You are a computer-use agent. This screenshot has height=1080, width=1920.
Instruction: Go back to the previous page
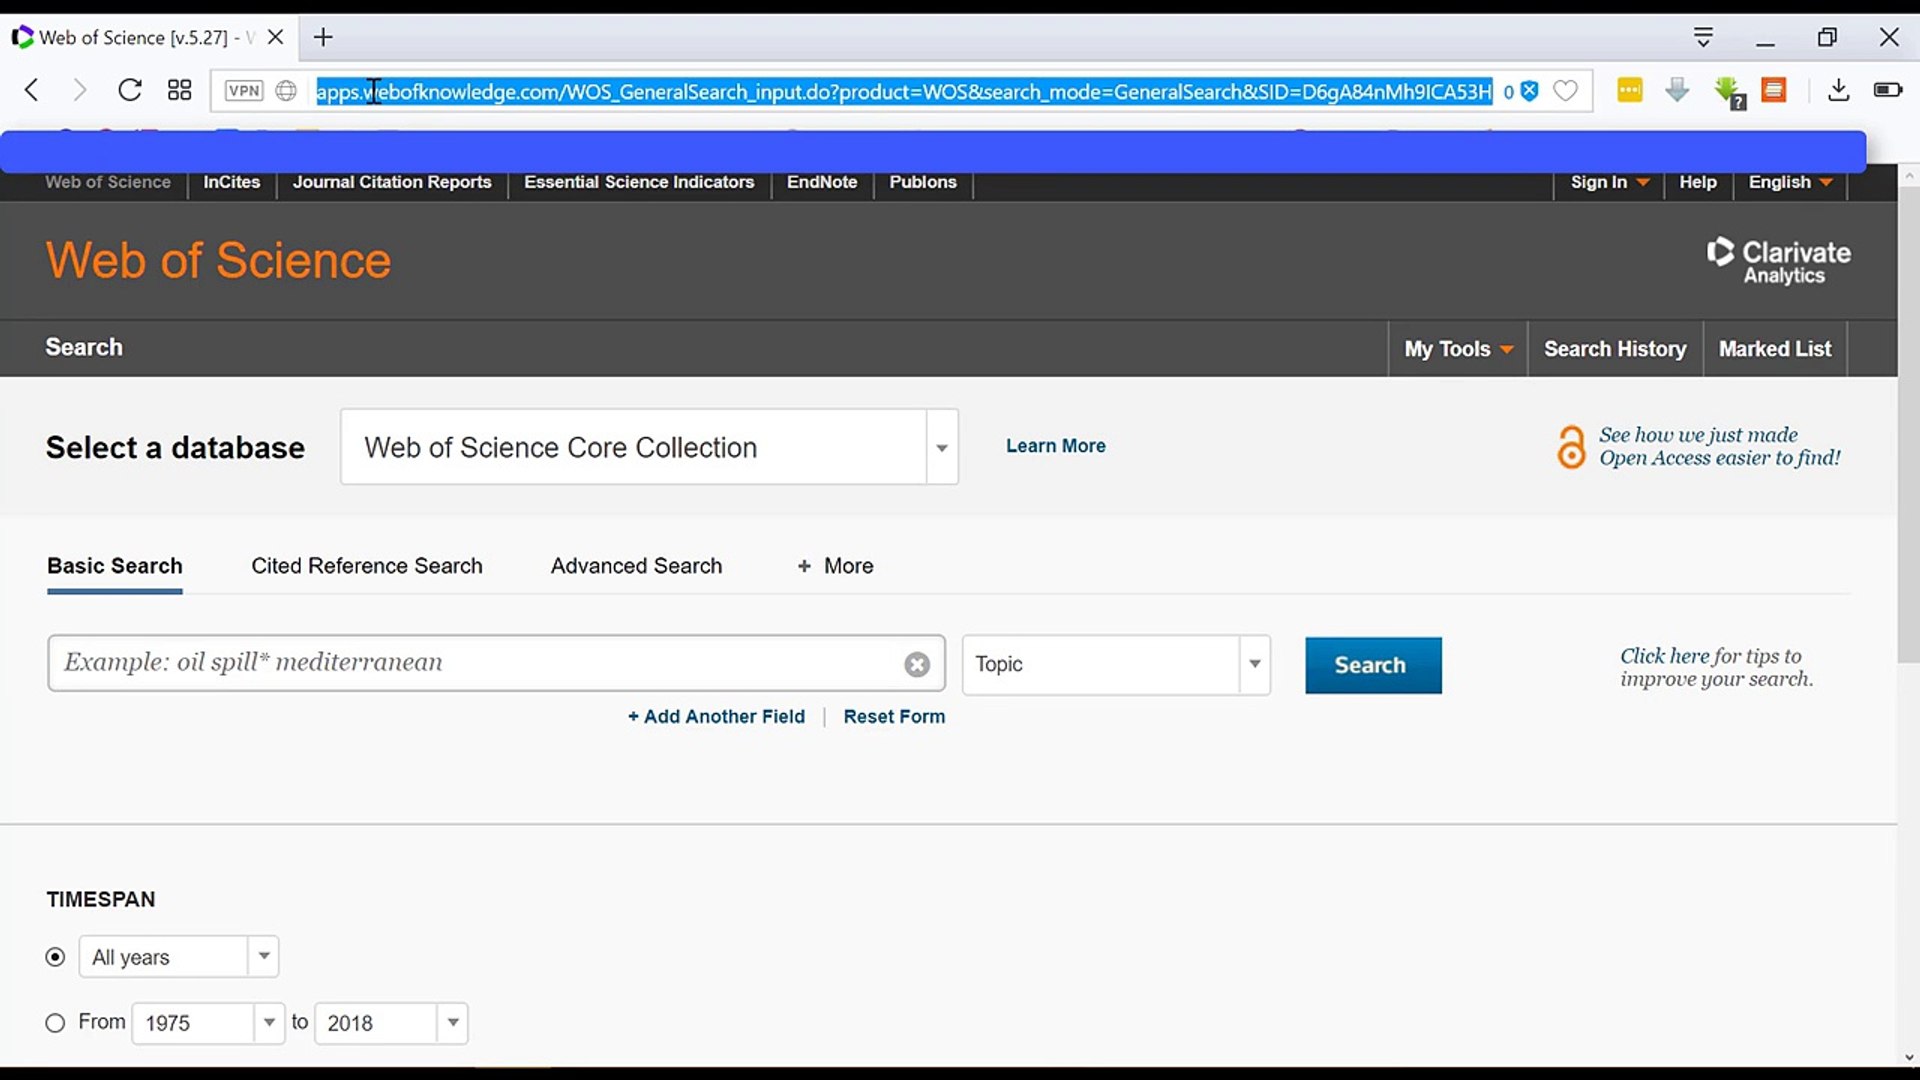point(32,91)
